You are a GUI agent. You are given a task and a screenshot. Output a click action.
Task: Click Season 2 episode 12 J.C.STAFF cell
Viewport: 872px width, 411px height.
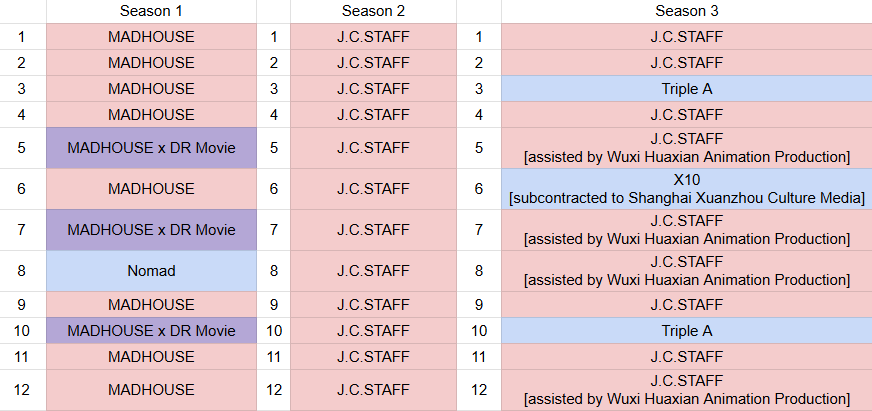373,389
